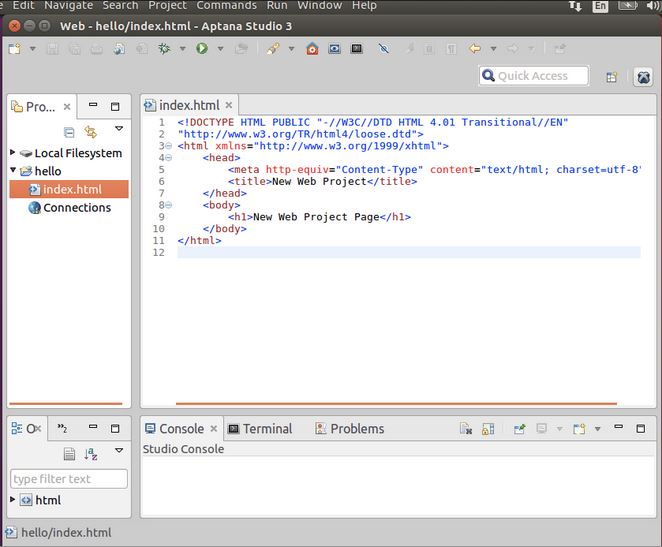Image resolution: width=662 pixels, height=547 pixels.
Task: Switch to the Terminal tab
Action: (x=260, y=429)
